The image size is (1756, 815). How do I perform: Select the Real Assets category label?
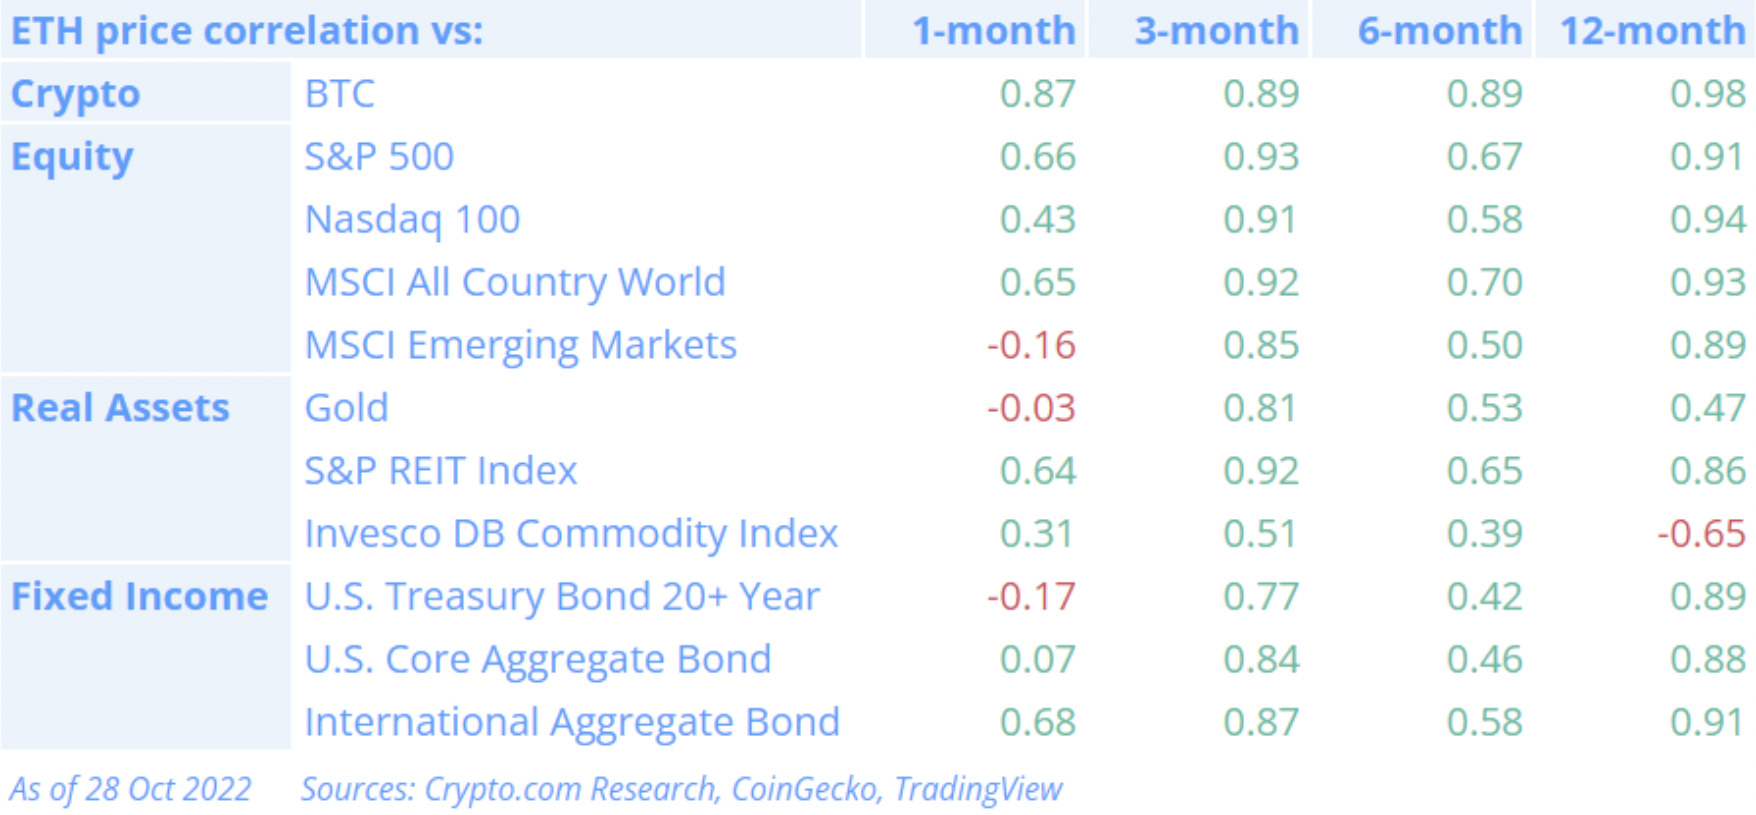120,408
